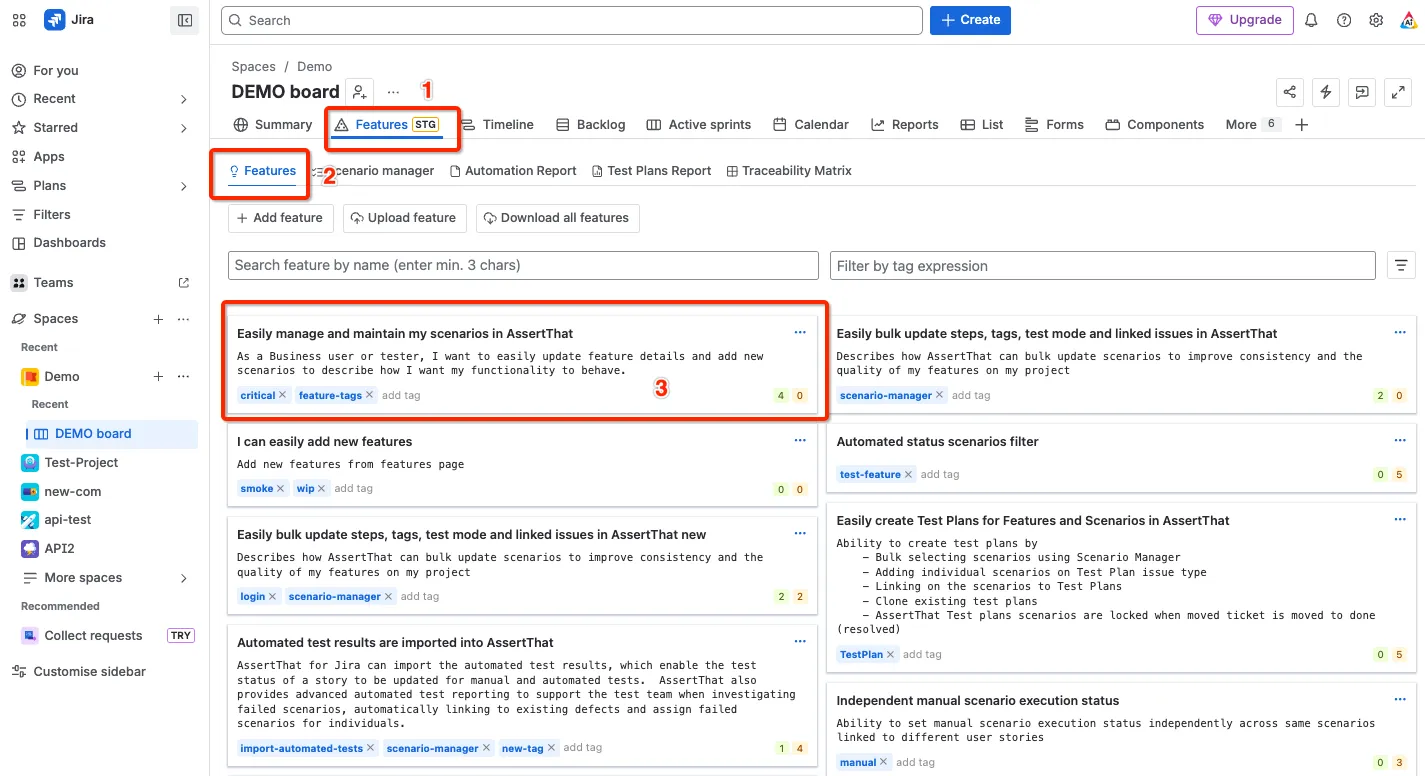Open the Traceability Matrix sub-tab
Viewport: 1425px width, 776px height.
click(x=789, y=171)
